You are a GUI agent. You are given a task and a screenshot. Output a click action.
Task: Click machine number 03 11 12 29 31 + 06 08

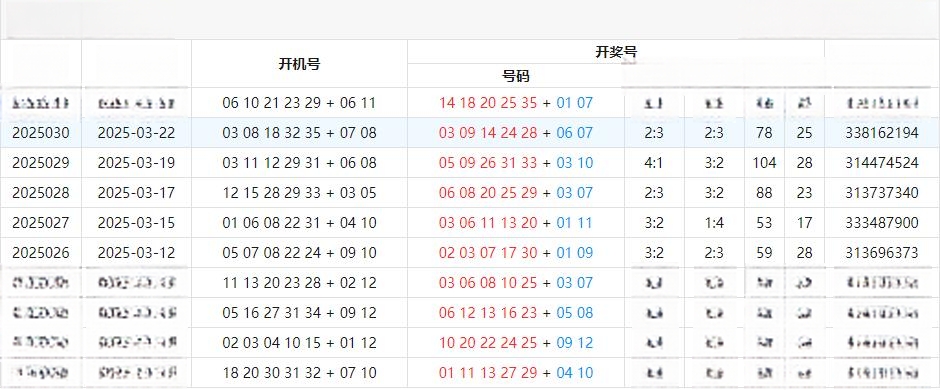click(x=299, y=163)
